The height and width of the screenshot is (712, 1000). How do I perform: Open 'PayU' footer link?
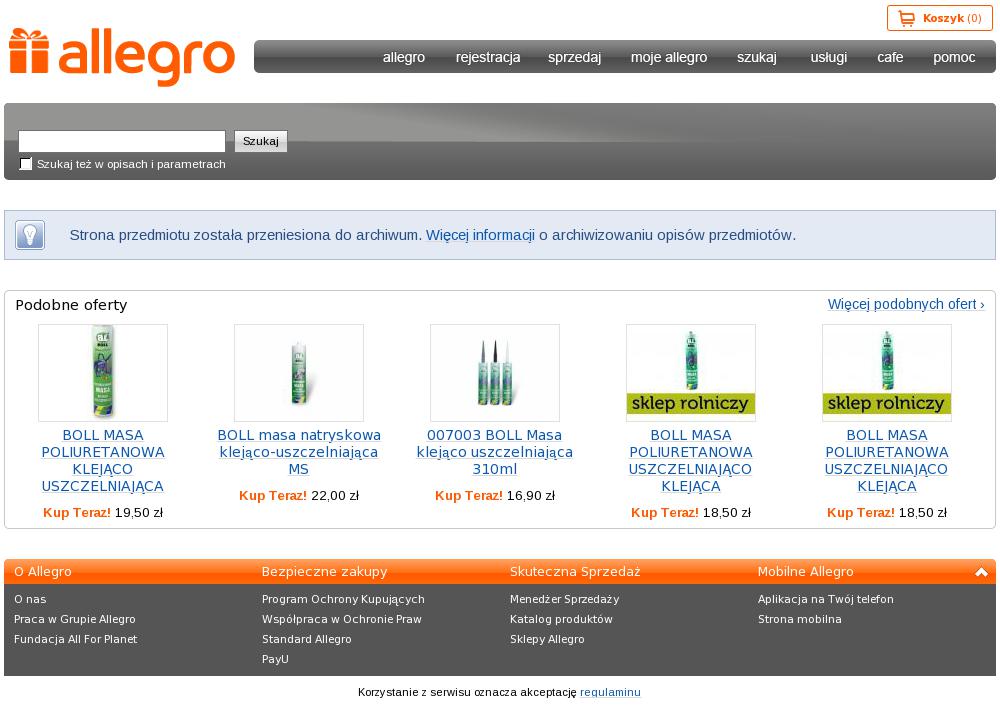click(x=276, y=659)
